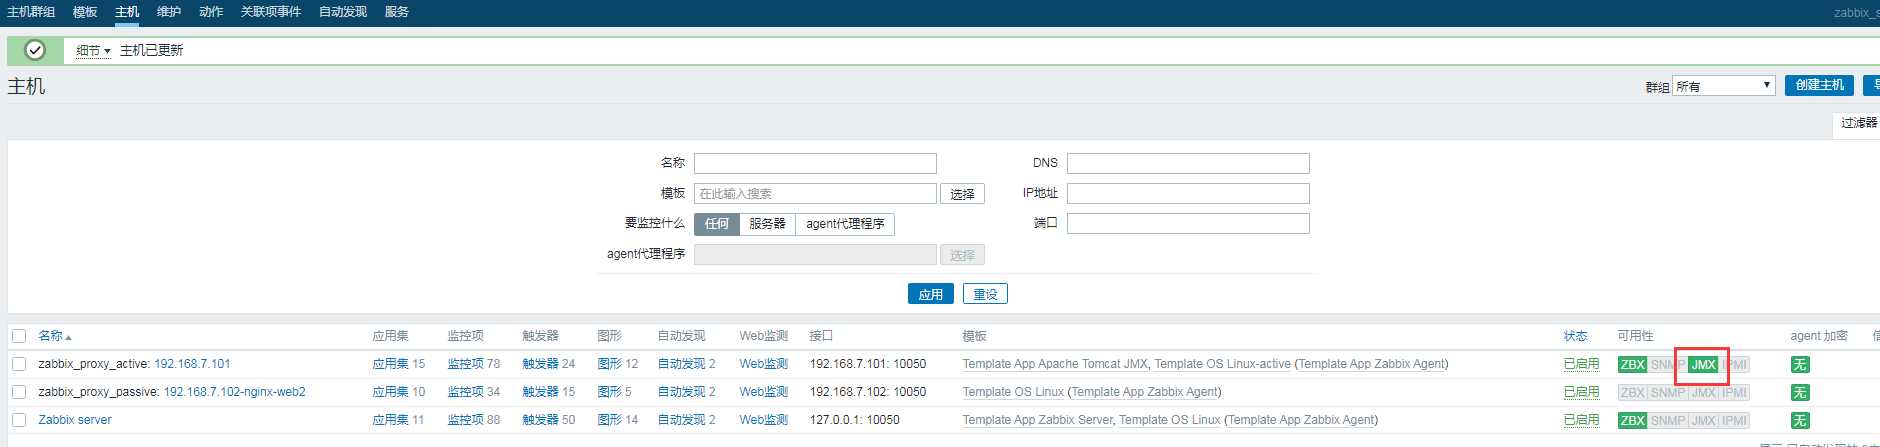Viewport: 1880px width, 447px height.
Task: Open Template App Zabbix Server link
Action: point(1037,420)
